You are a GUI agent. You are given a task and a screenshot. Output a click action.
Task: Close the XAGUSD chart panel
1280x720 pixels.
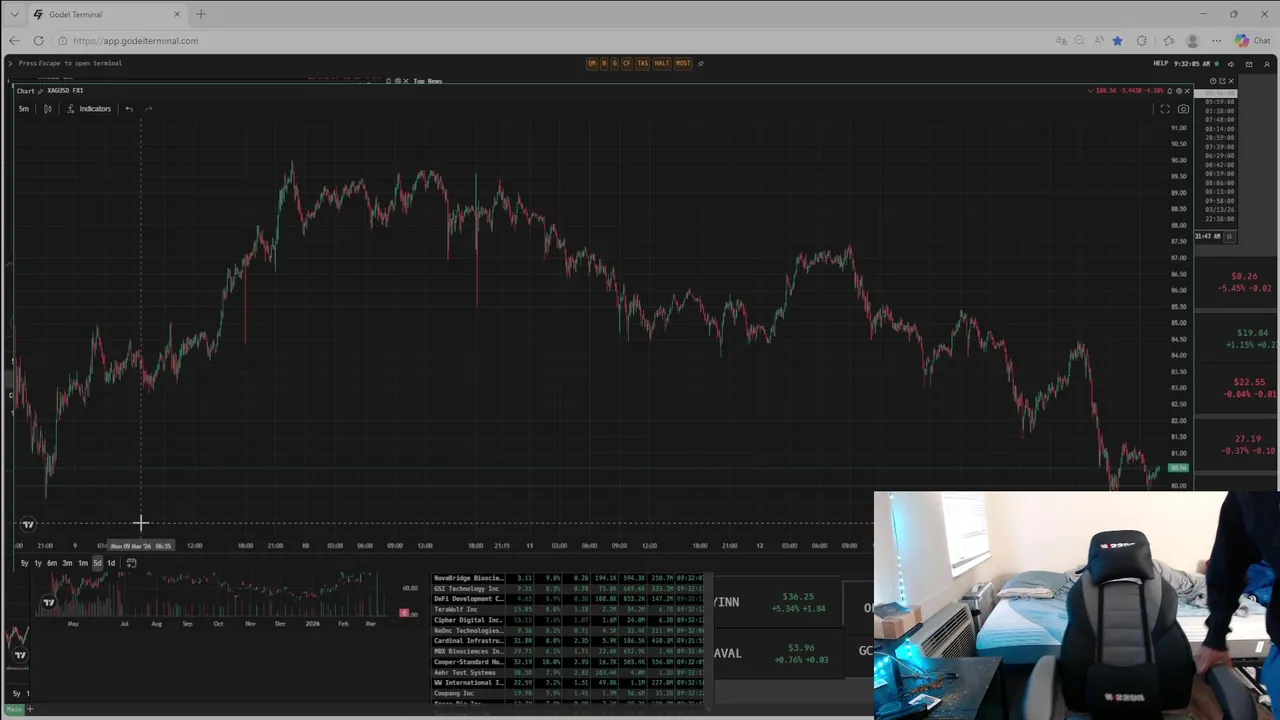pyautogui.click(x=1188, y=91)
